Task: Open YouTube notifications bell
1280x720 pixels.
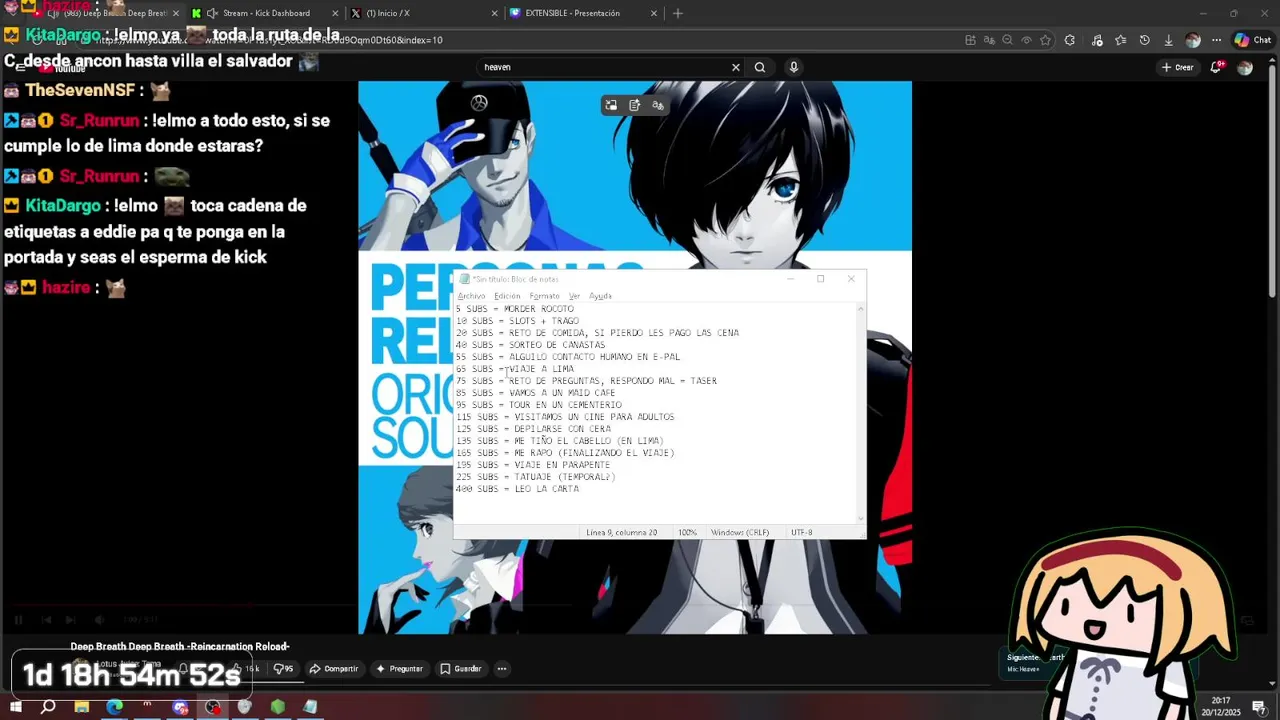Action: coord(1217,67)
